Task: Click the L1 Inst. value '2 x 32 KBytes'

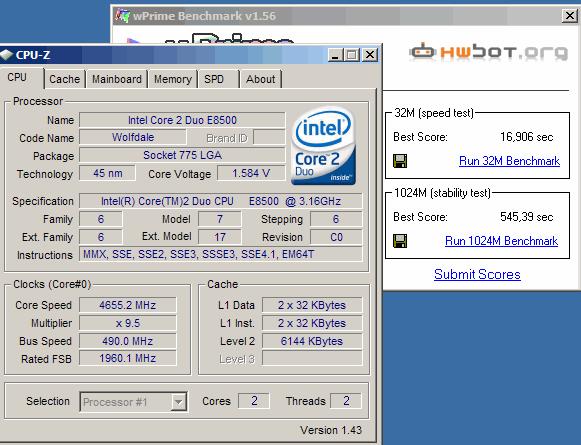Action: coord(312,323)
